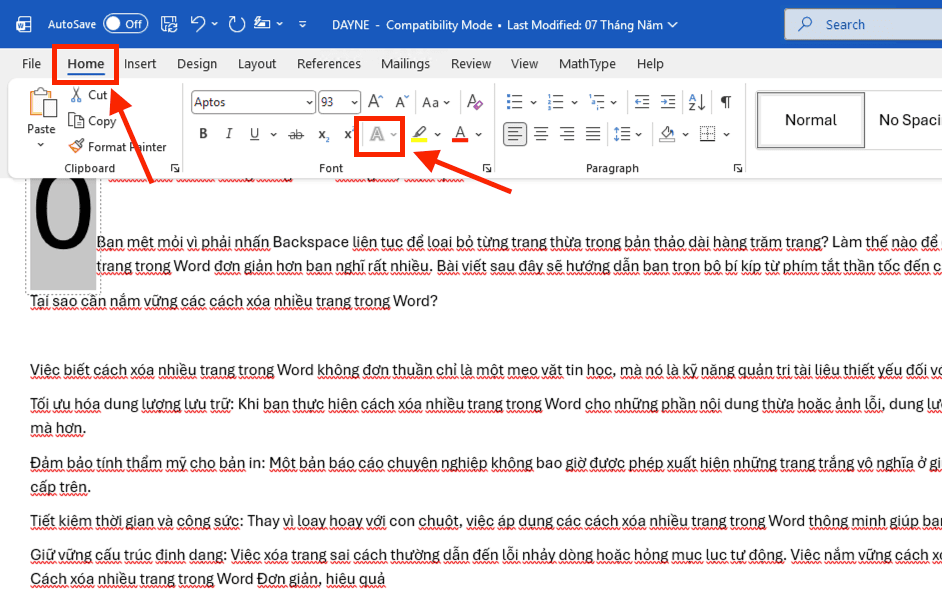
Task: Open the Help tab
Action: pyautogui.click(x=650, y=64)
